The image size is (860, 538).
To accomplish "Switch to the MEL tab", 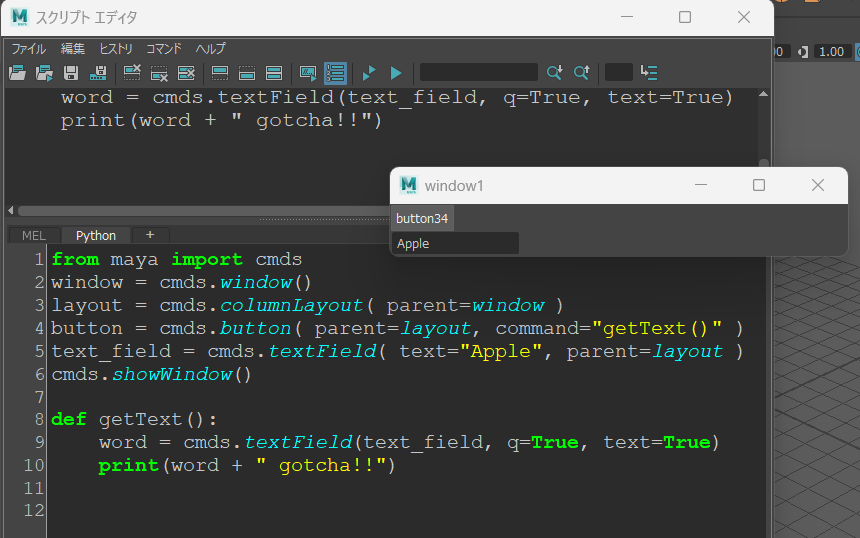I will tap(33, 235).
